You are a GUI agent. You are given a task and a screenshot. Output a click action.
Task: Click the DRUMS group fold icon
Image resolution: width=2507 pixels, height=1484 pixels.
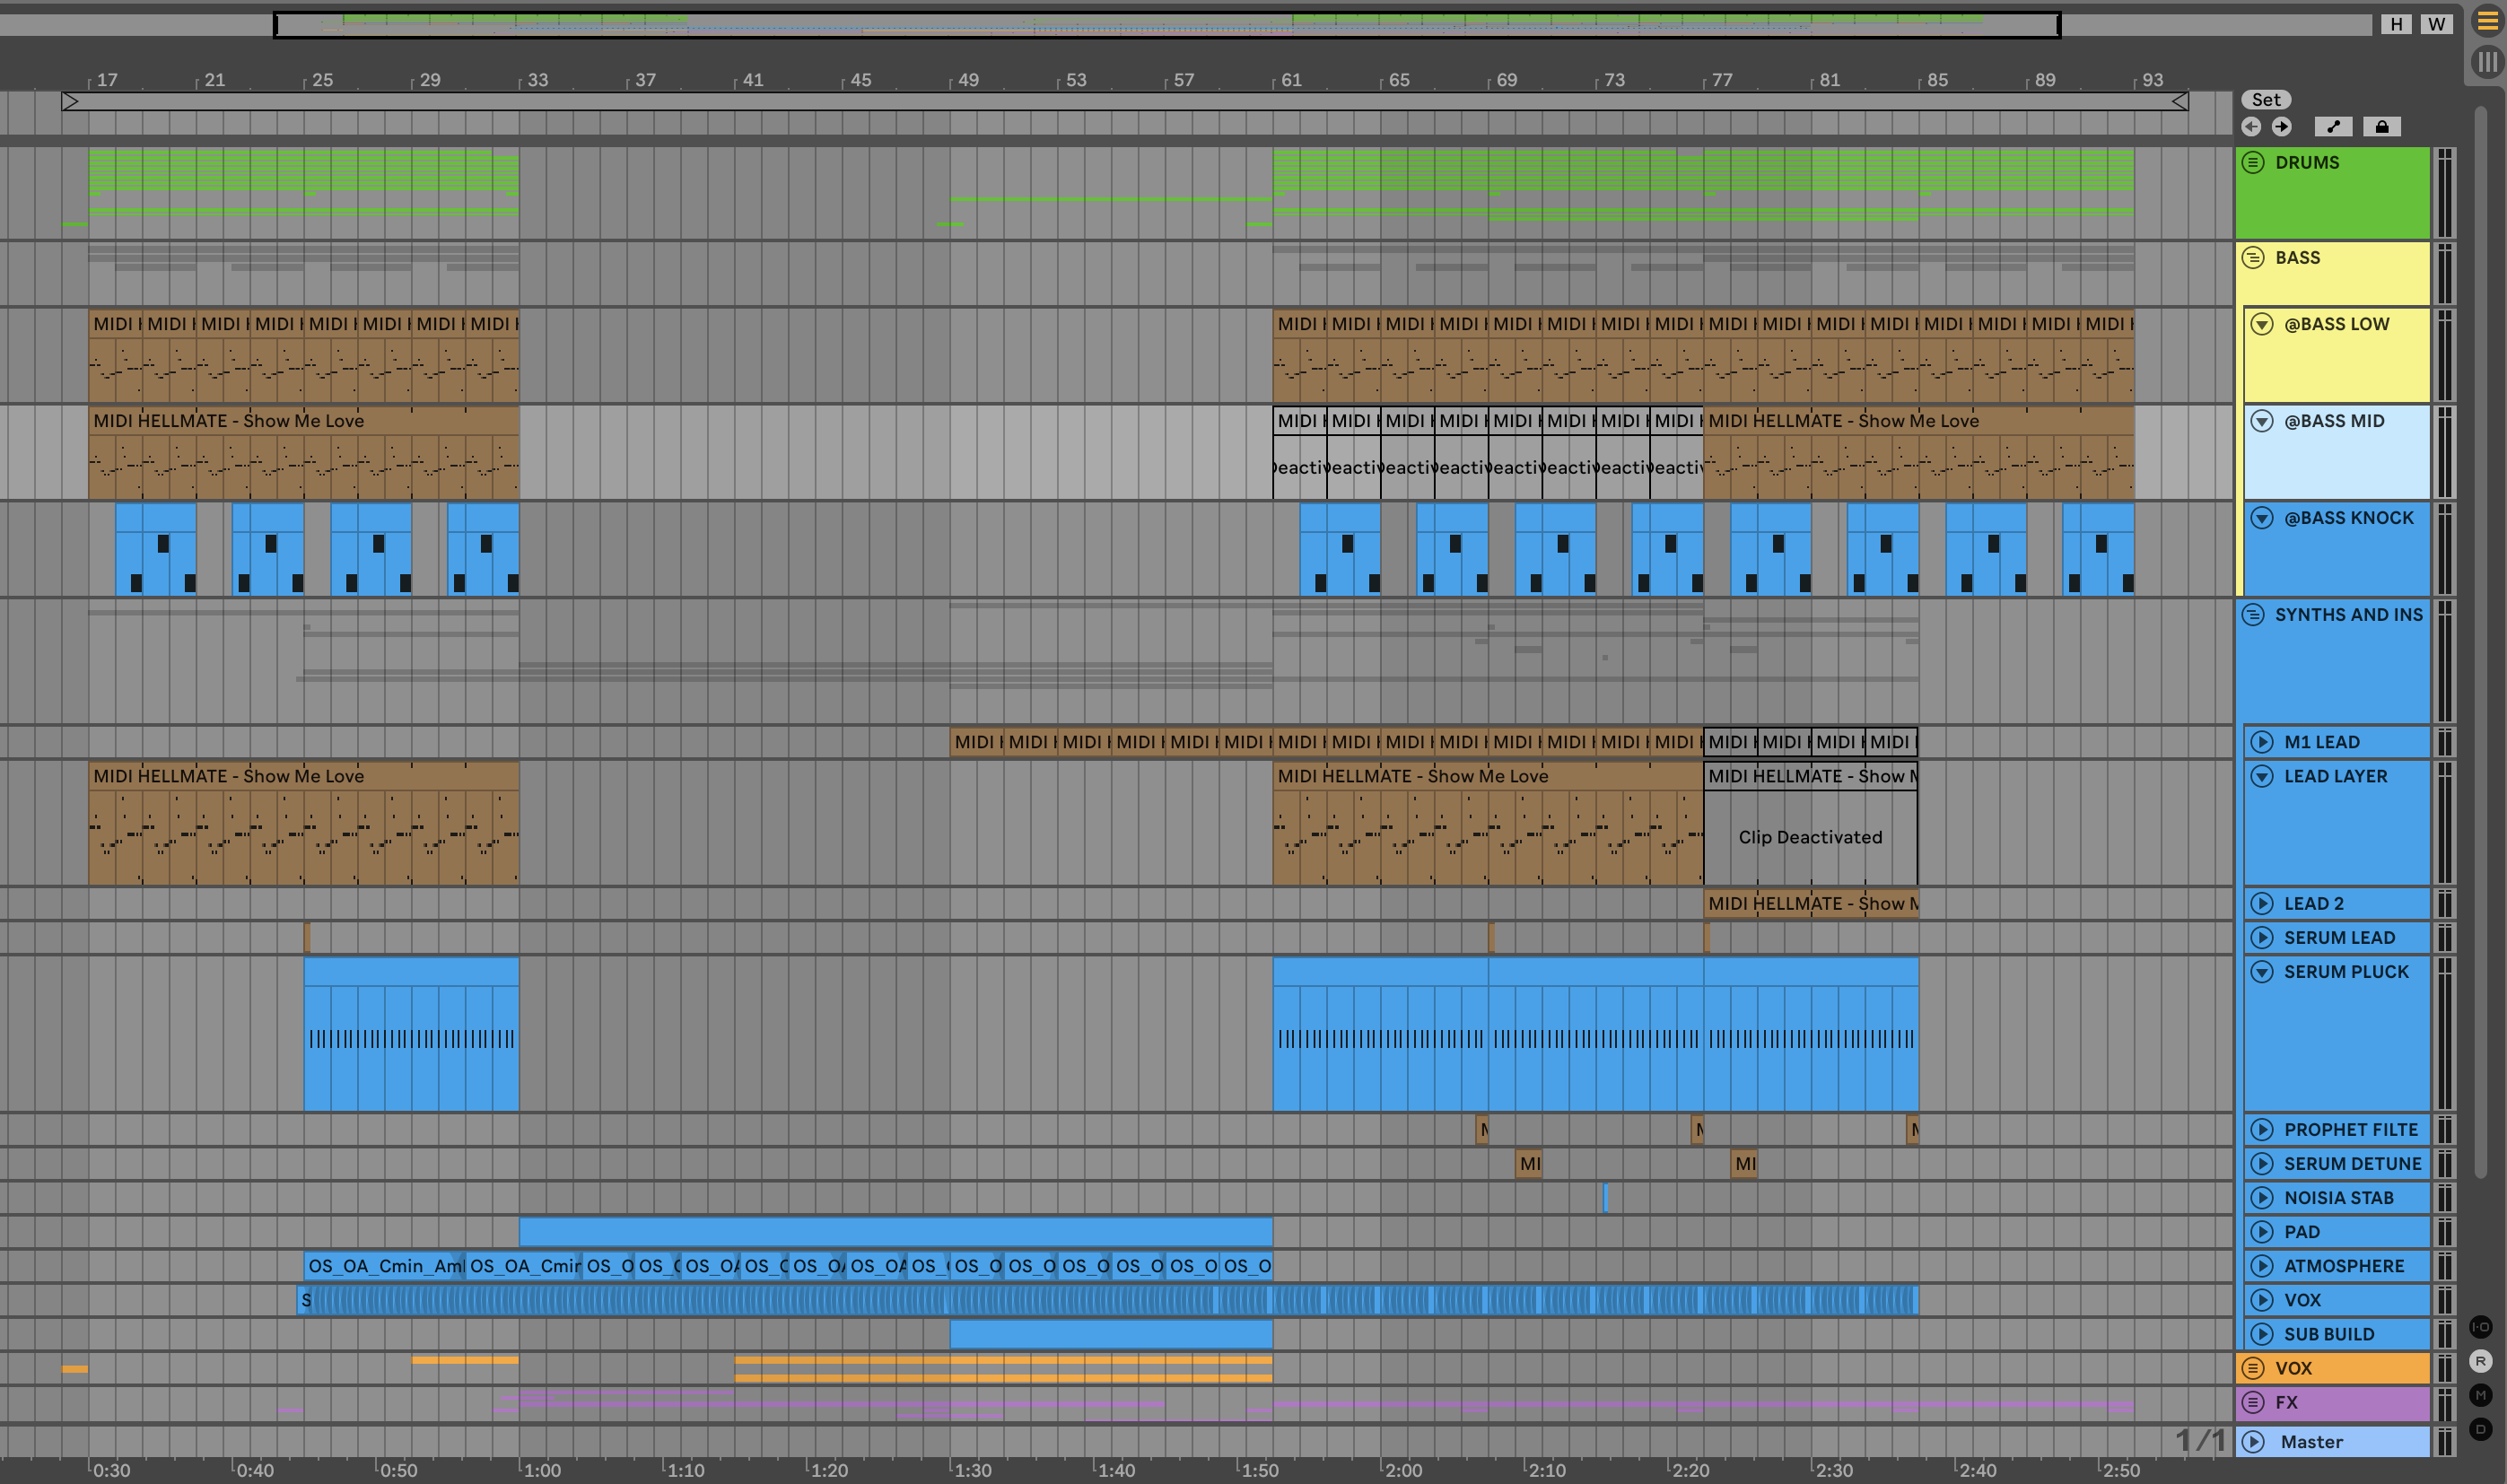(2253, 162)
